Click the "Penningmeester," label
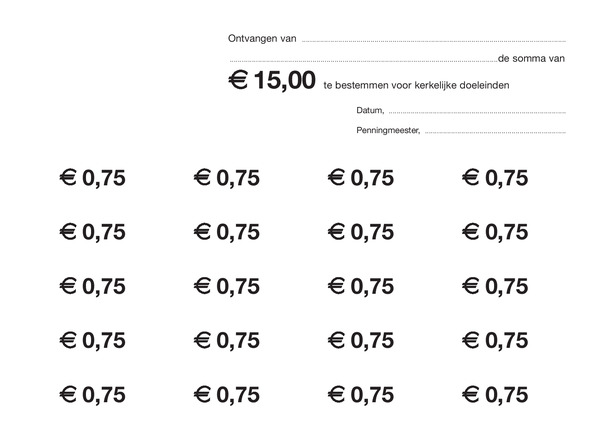 388,130
